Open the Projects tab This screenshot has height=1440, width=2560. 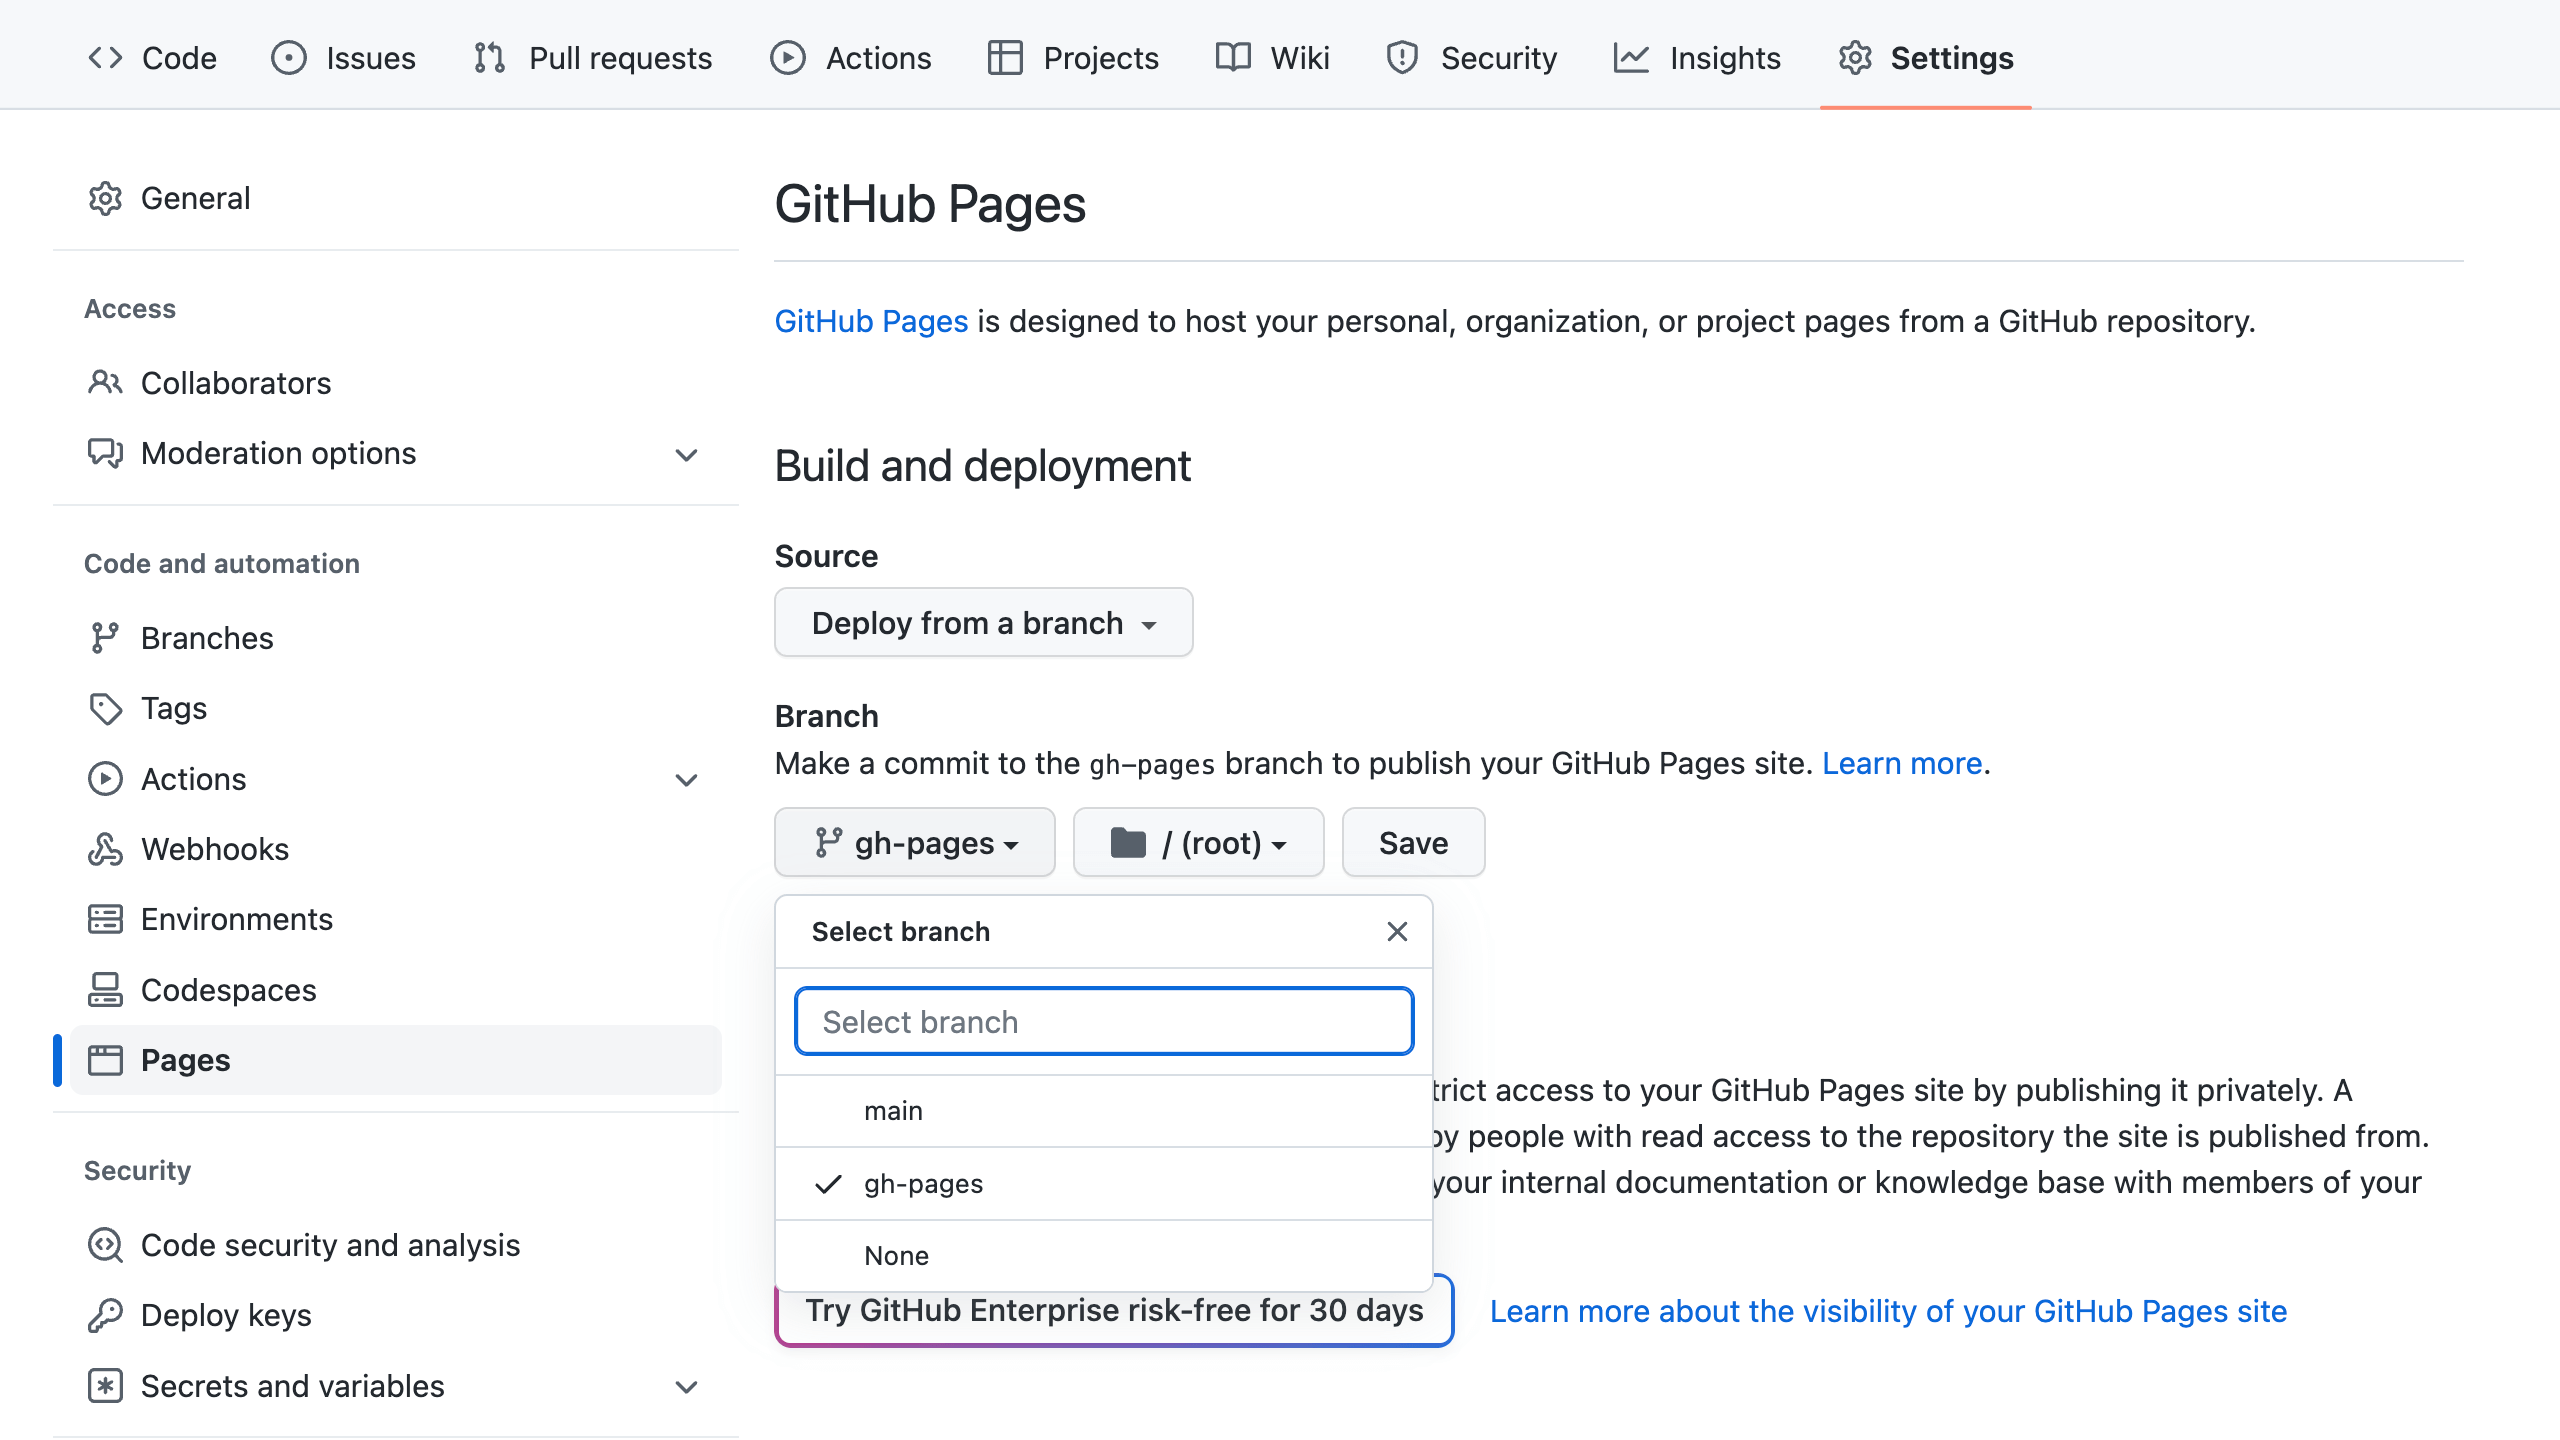[1073, 58]
